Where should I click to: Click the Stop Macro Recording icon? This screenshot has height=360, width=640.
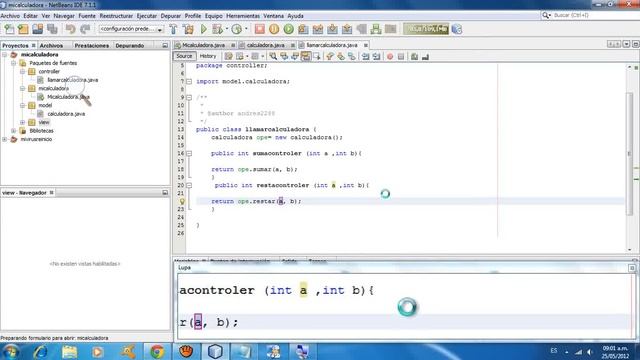coord(401,57)
